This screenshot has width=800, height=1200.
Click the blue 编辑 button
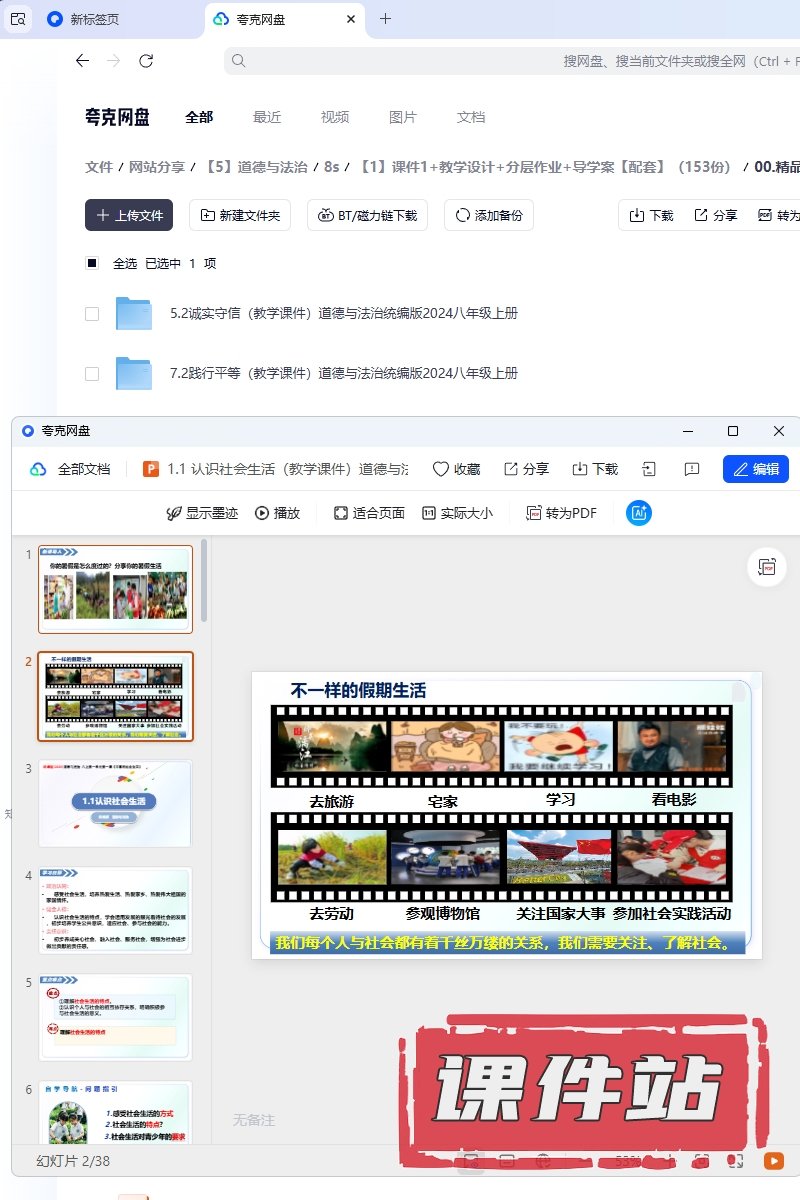[755, 469]
